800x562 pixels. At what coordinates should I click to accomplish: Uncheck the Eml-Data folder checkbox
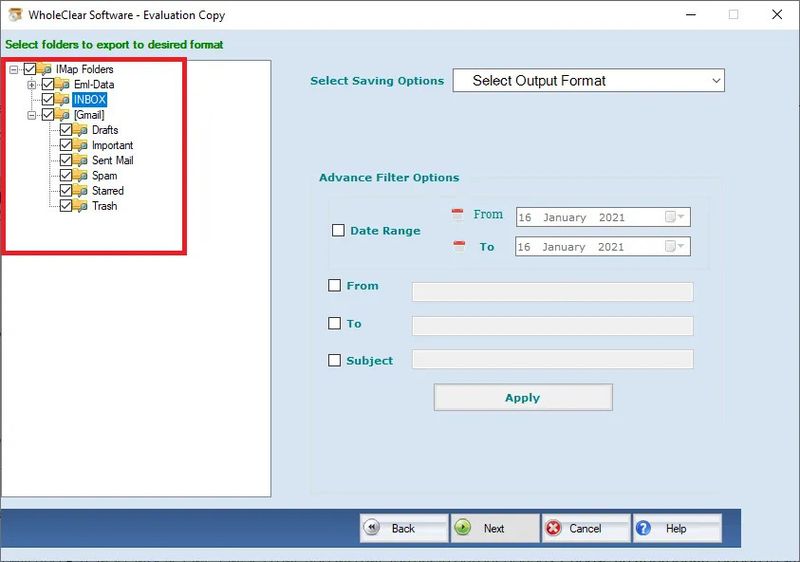48,84
